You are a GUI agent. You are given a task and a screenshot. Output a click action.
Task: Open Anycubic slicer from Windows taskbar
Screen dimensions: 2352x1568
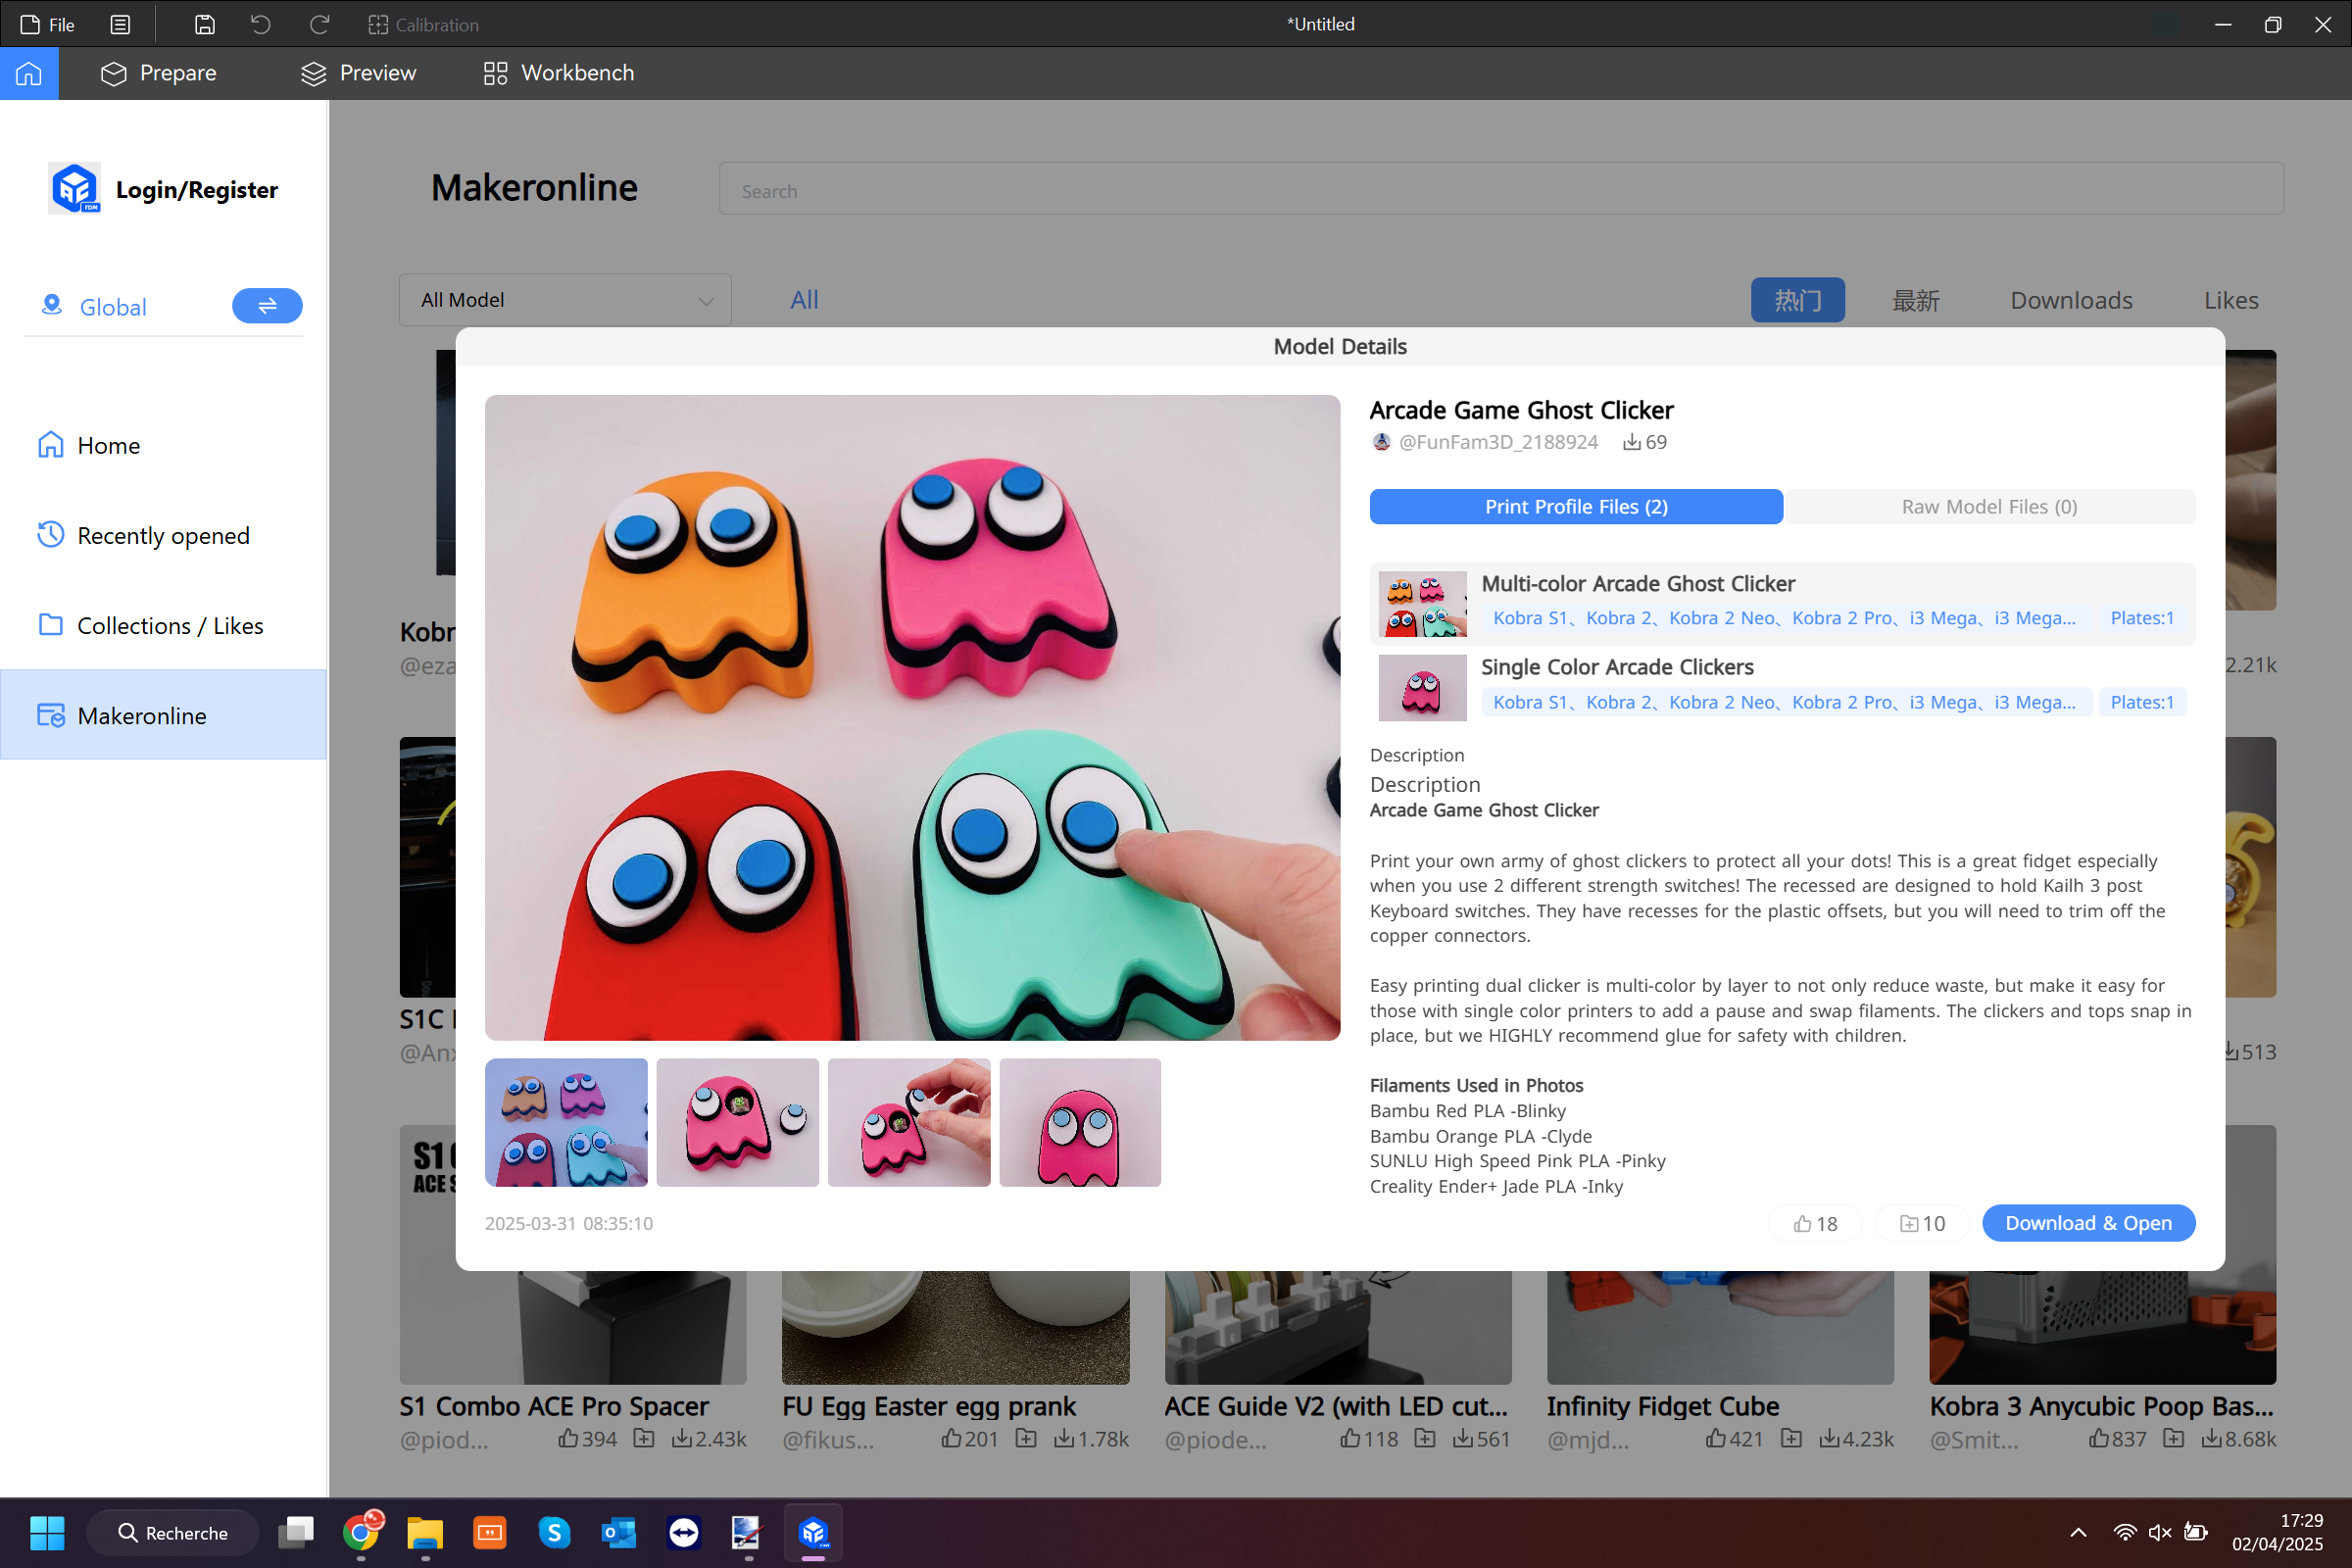(x=813, y=1532)
